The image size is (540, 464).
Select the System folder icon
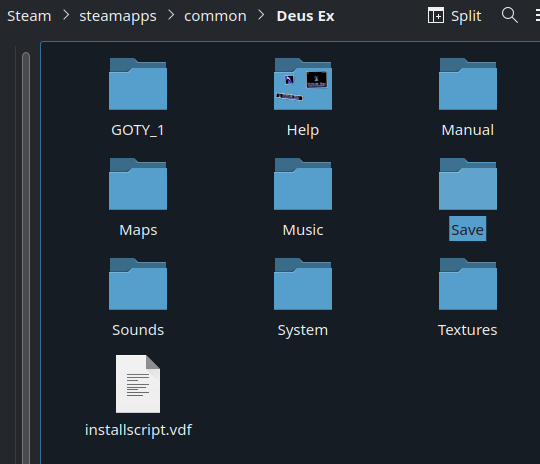(x=303, y=284)
